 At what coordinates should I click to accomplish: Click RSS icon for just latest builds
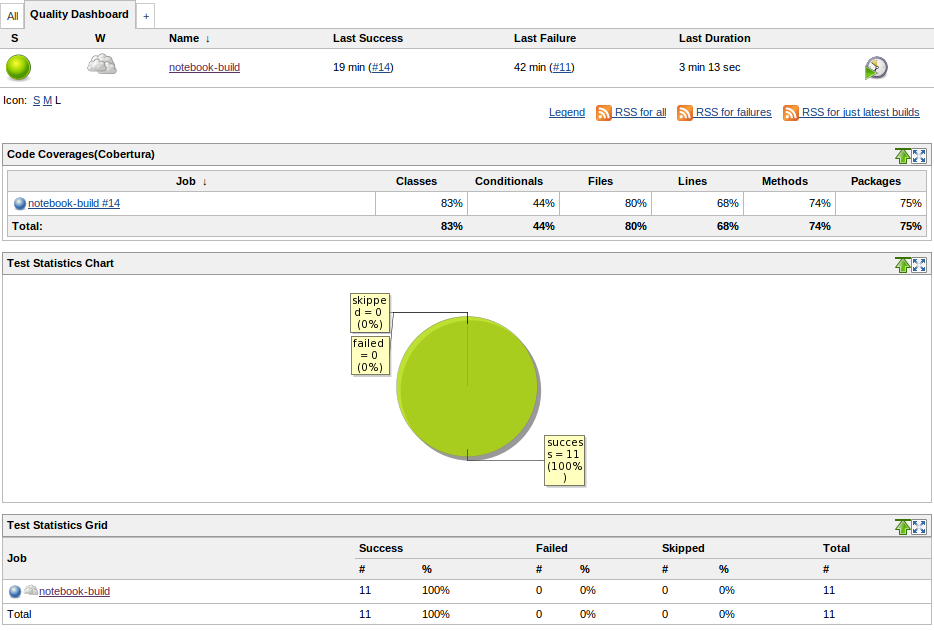[791, 113]
